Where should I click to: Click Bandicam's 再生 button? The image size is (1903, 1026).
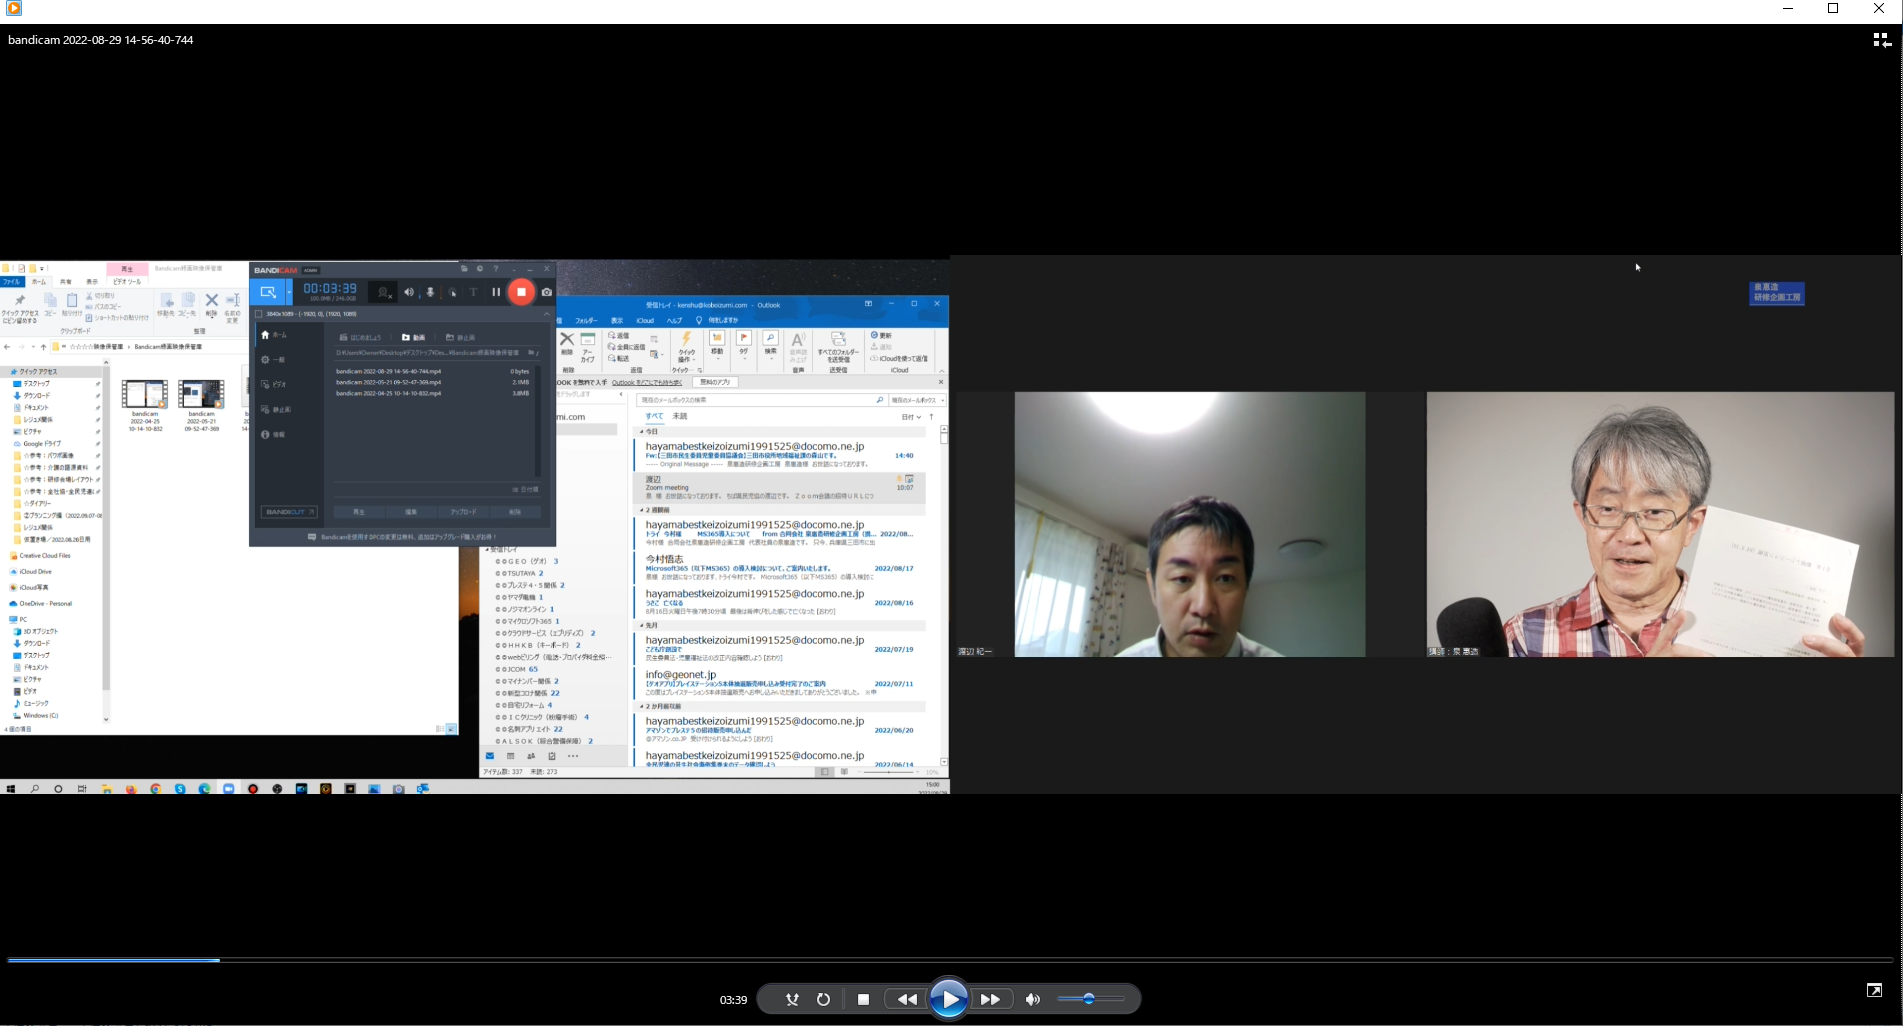[x=359, y=512]
